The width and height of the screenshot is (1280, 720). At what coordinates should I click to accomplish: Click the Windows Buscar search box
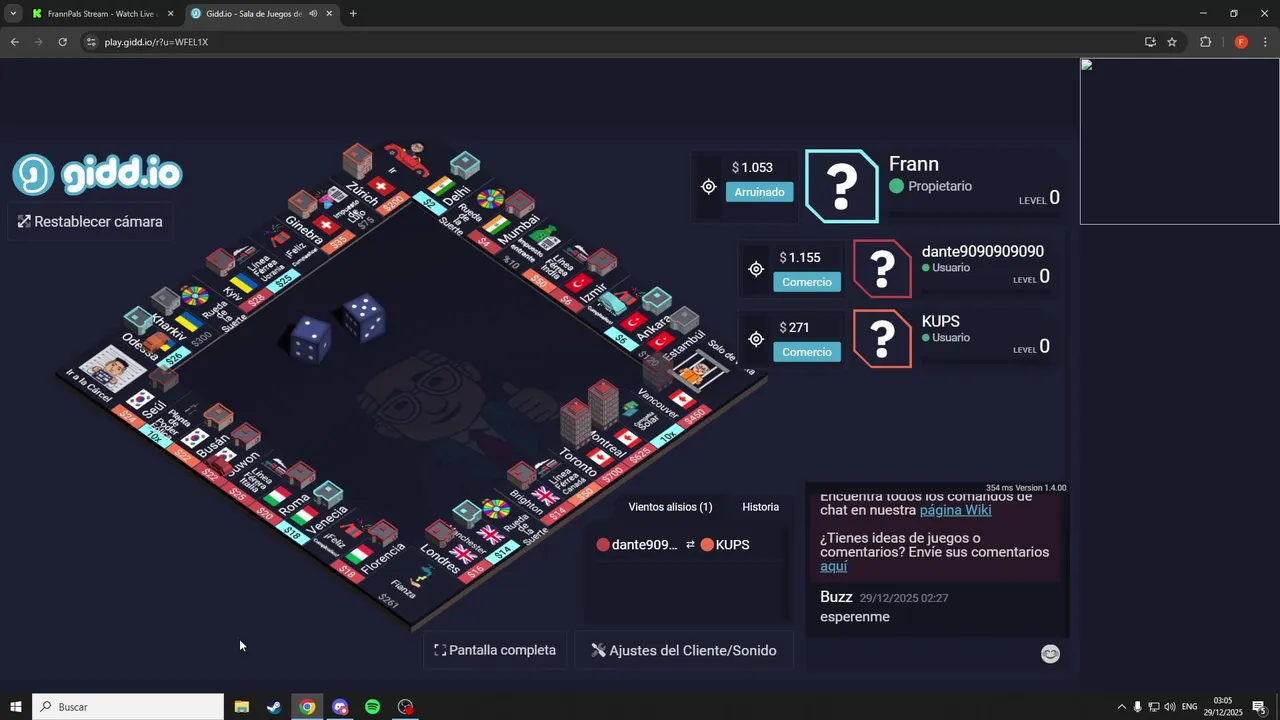pos(128,707)
